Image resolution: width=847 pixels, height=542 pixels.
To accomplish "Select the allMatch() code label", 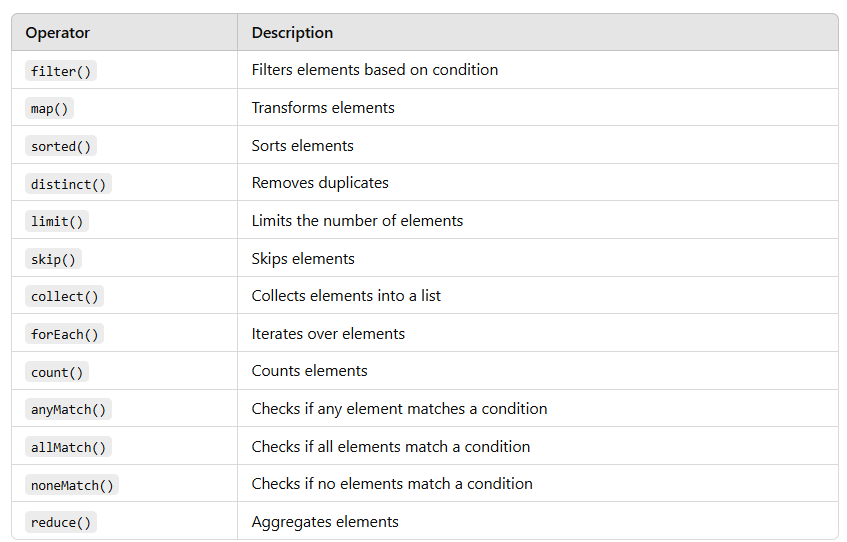I will coord(68,447).
